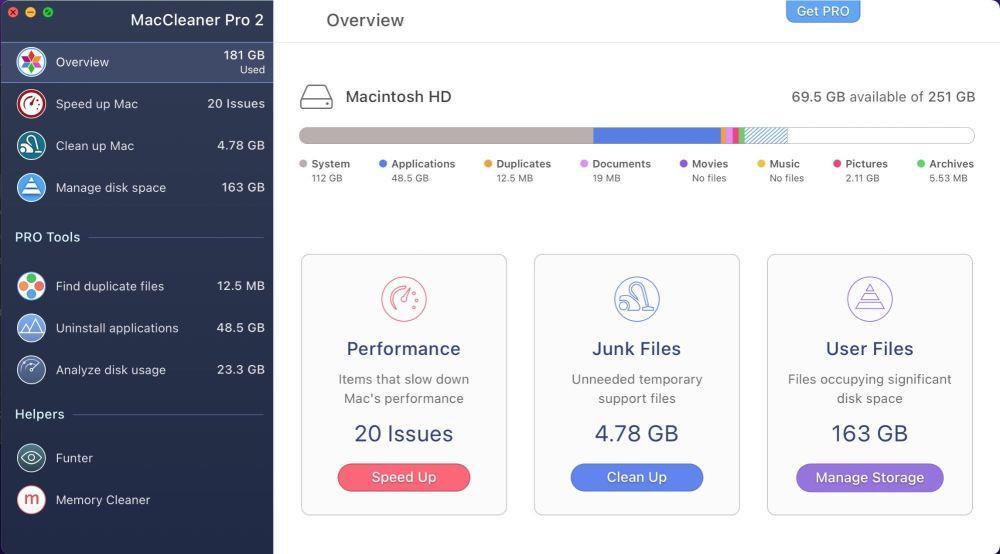Click the "PRO Tools" section header

pyautogui.click(x=47, y=237)
